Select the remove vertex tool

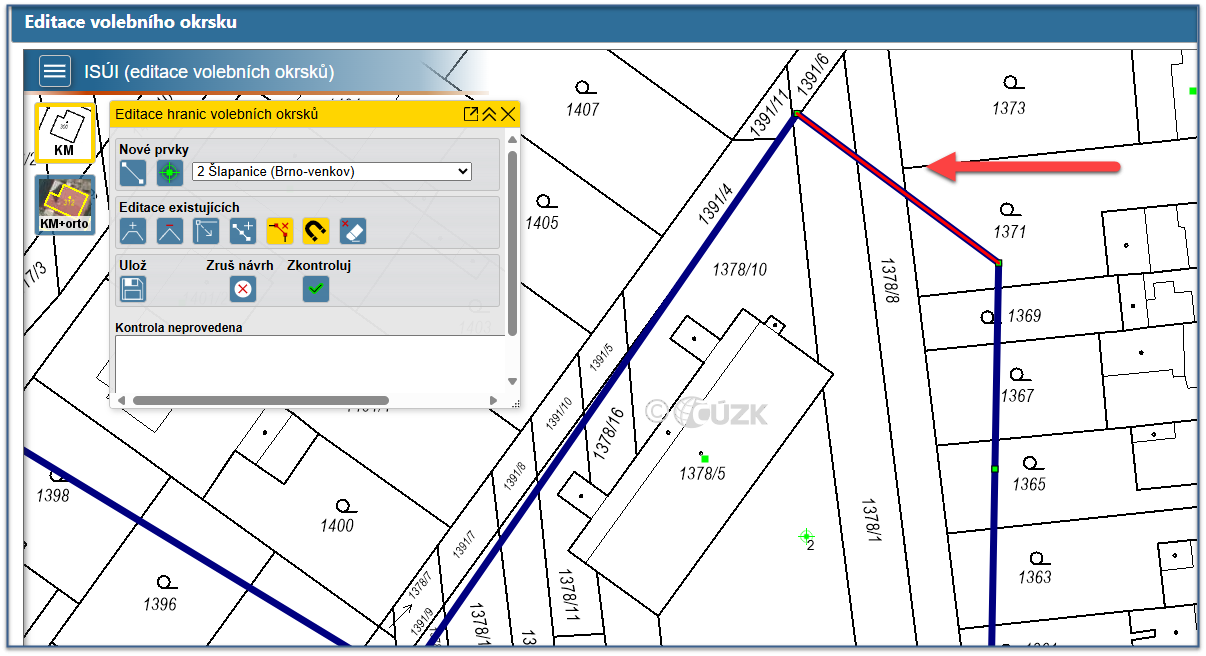pos(170,232)
